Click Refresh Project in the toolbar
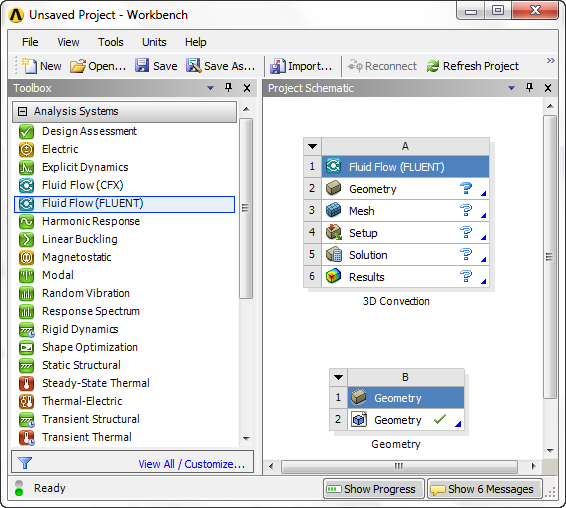566x508 pixels. tap(473, 66)
